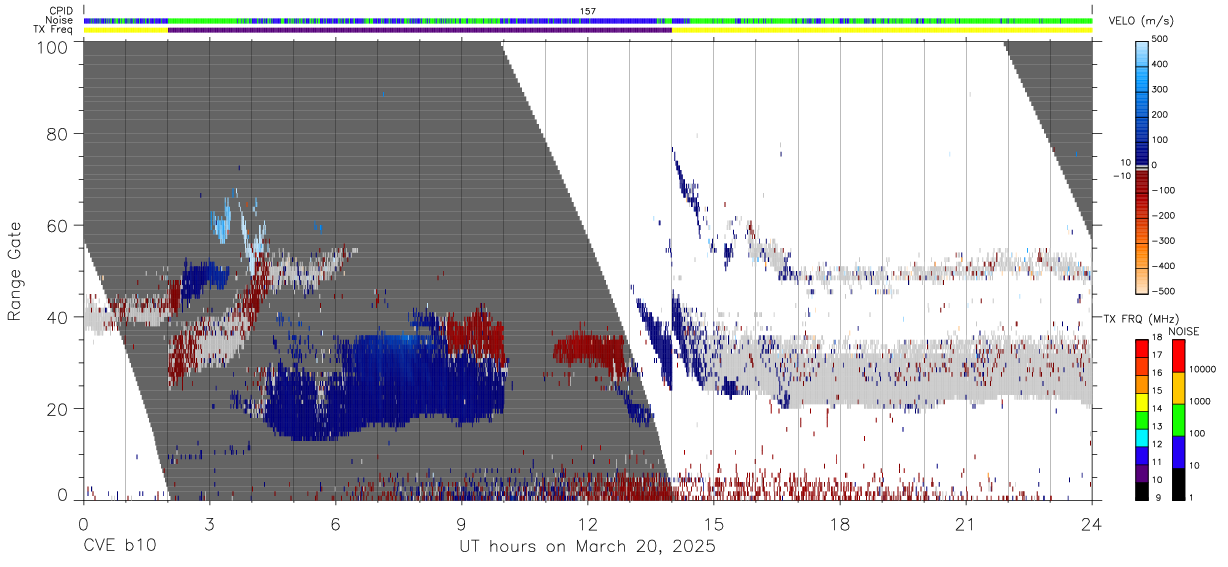Image resolution: width=1228 pixels, height=567 pixels.
Task: Click the TX Freq row label
Action: pyautogui.click(x=54, y=30)
